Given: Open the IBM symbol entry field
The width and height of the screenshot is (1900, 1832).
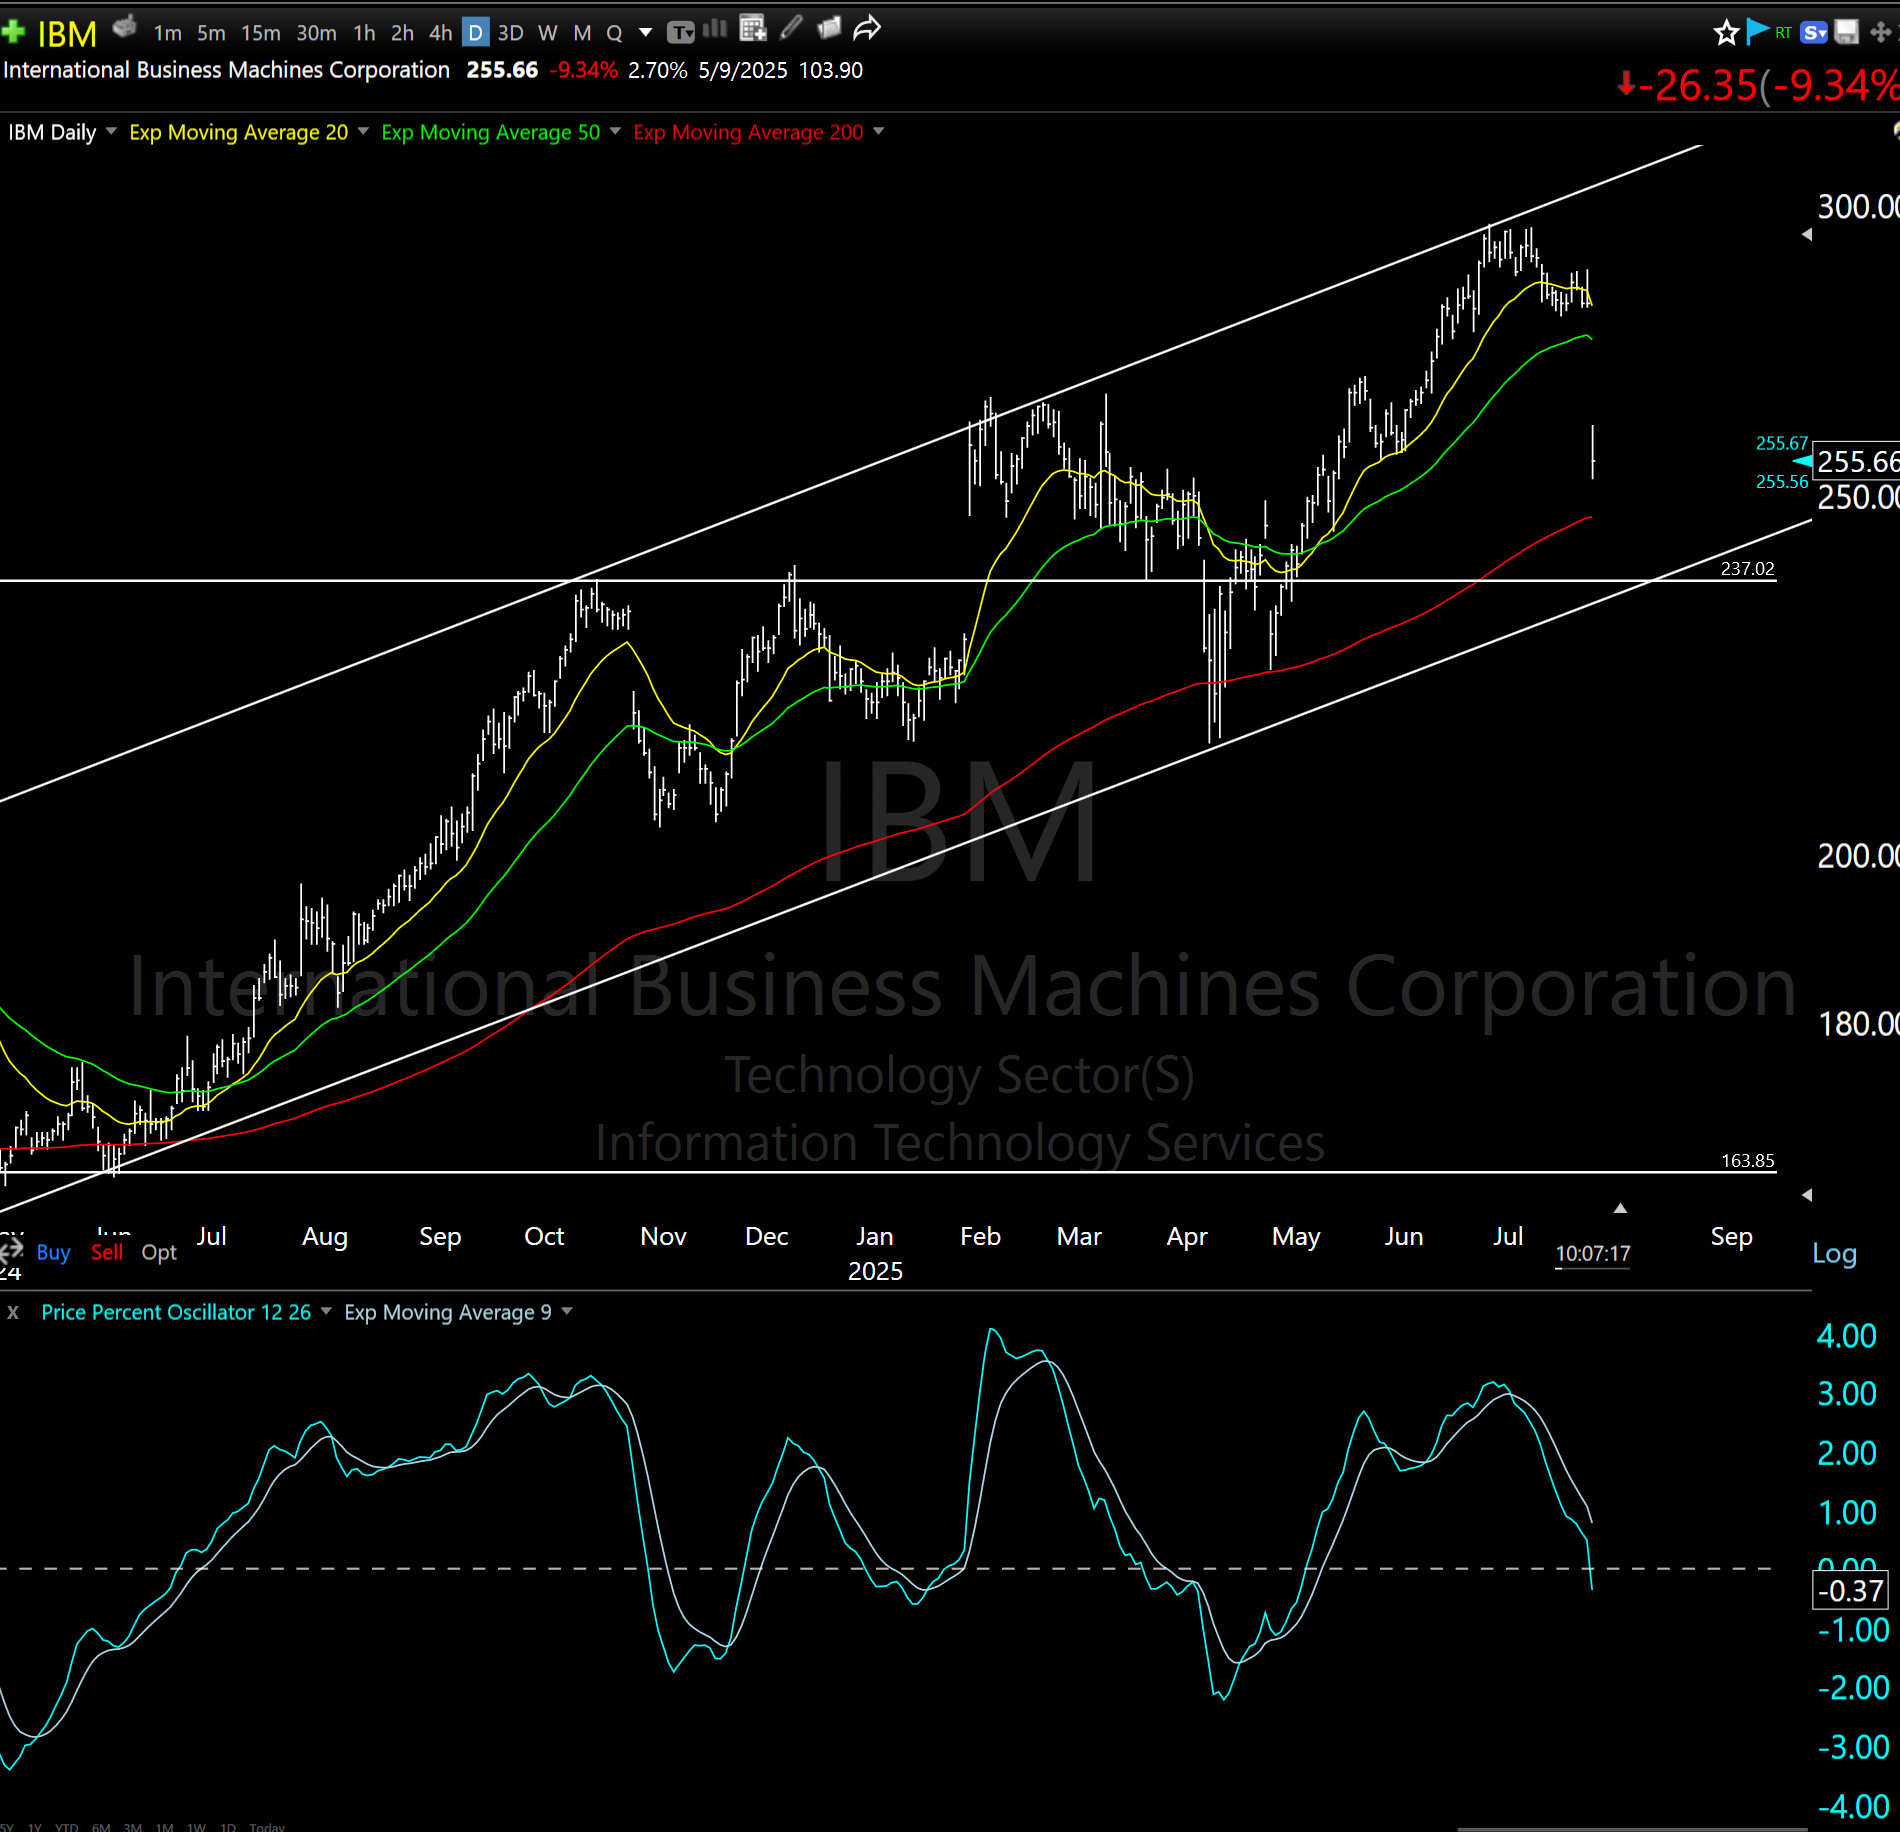Looking at the screenshot, I should [67, 34].
